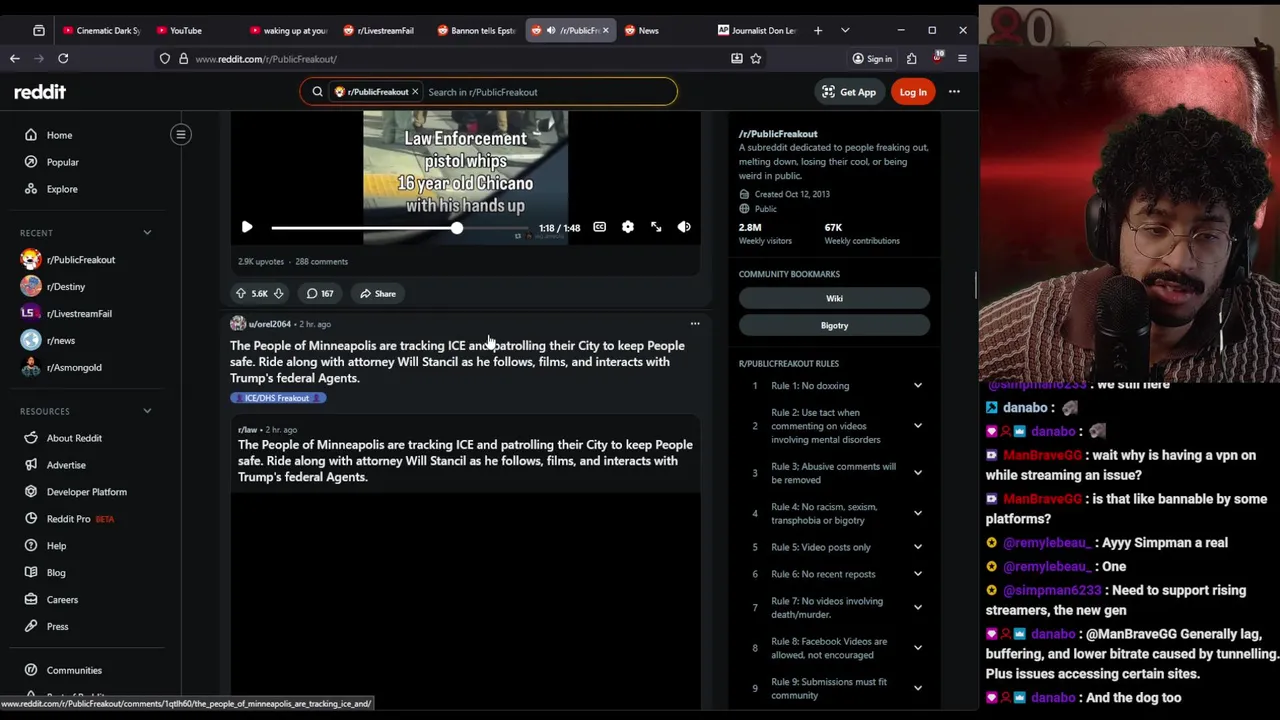
Task: Open u/orel2064 user profile
Action: pyautogui.click(x=269, y=324)
